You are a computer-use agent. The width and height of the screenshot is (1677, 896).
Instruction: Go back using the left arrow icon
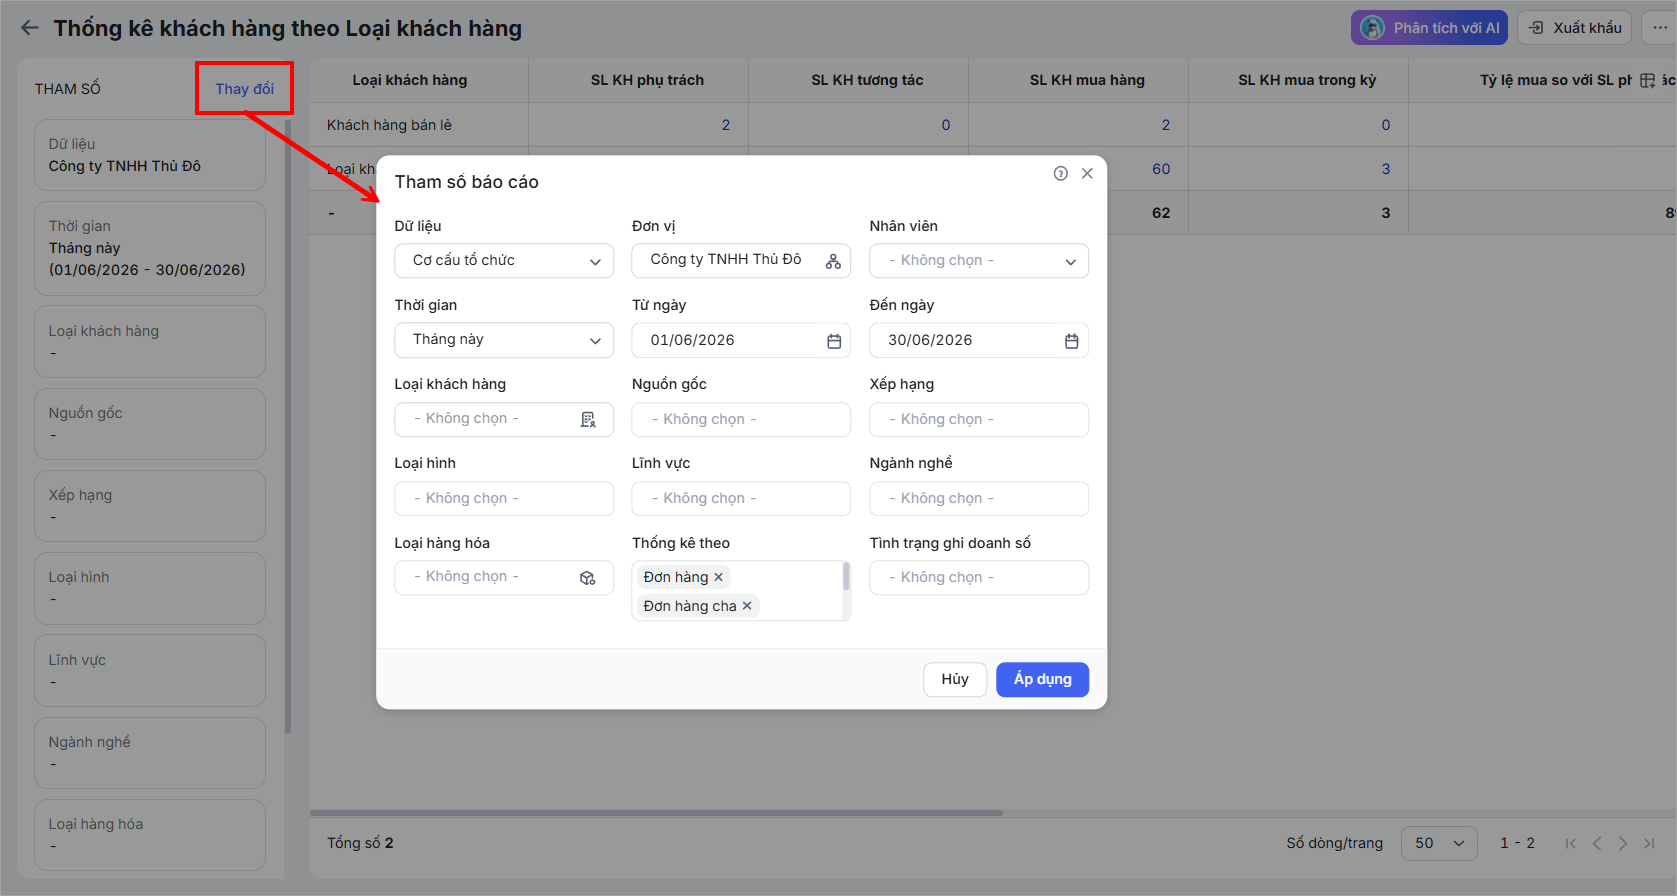(30, 28)
